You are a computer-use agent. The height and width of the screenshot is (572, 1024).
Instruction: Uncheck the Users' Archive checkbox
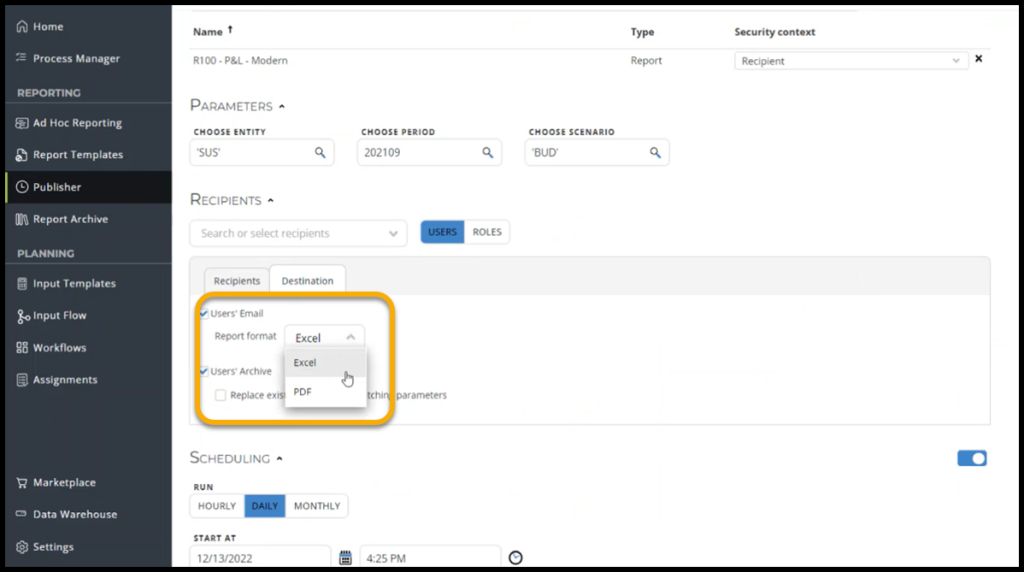pos(204,371)
